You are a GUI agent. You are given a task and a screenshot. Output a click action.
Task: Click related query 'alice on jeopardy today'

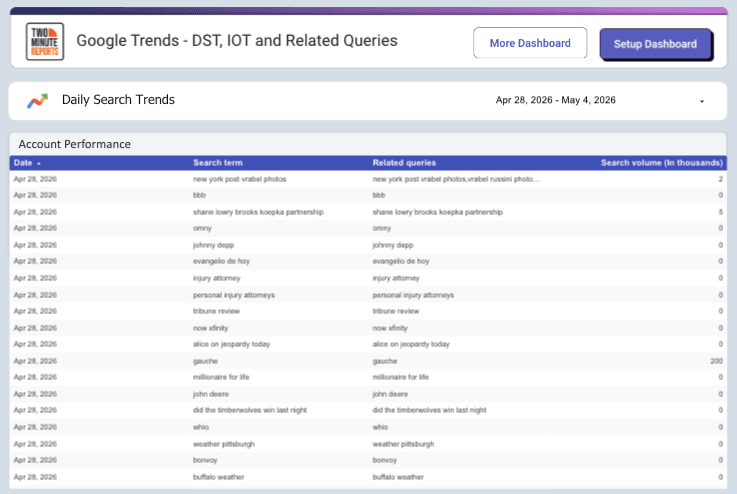(411, 344)
